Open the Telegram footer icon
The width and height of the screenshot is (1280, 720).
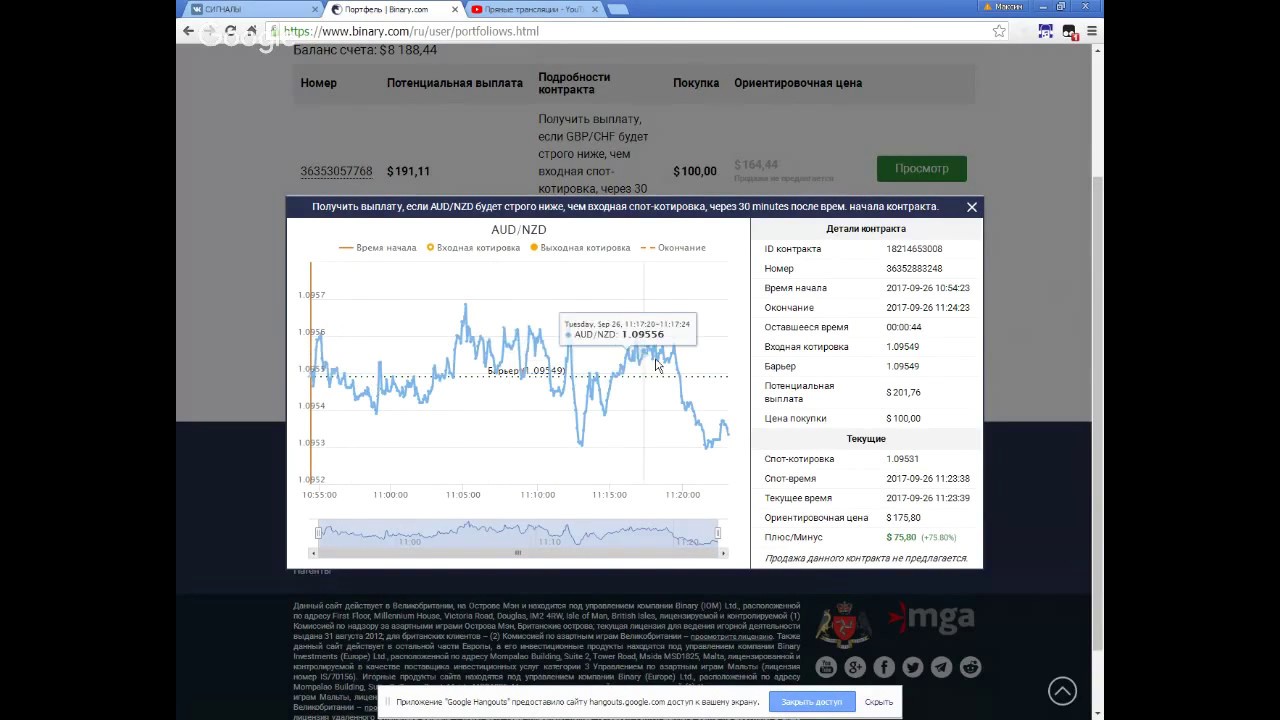point(942,667)
